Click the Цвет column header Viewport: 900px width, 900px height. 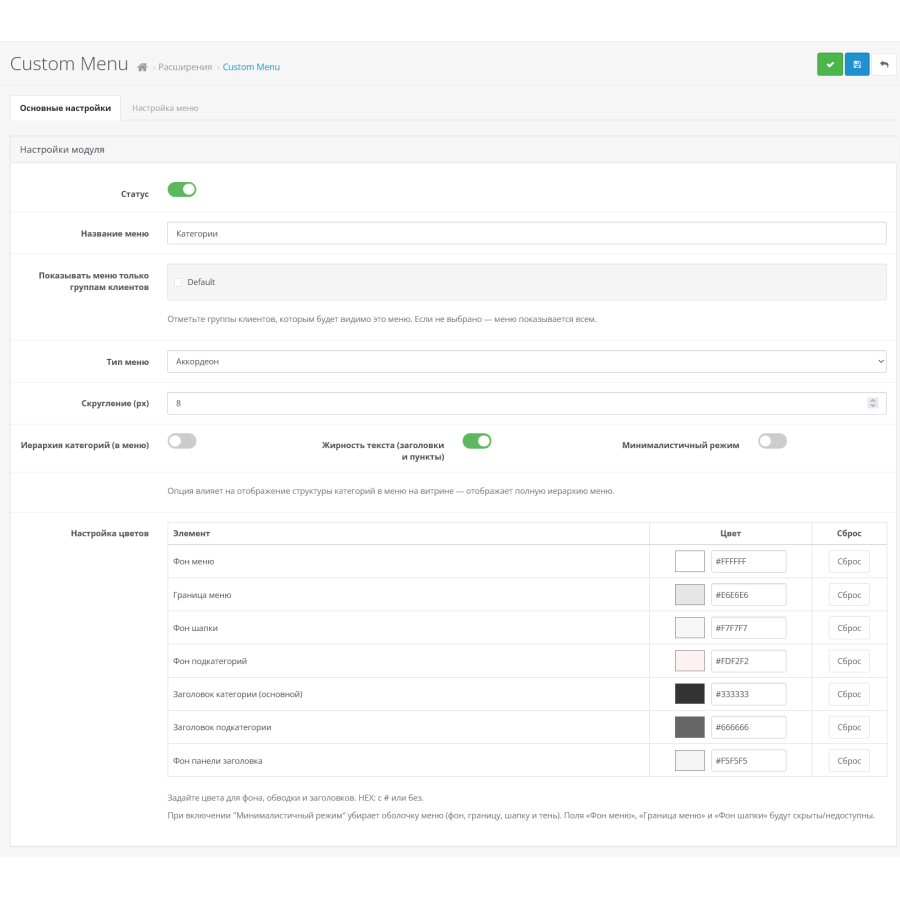[730, 533]
